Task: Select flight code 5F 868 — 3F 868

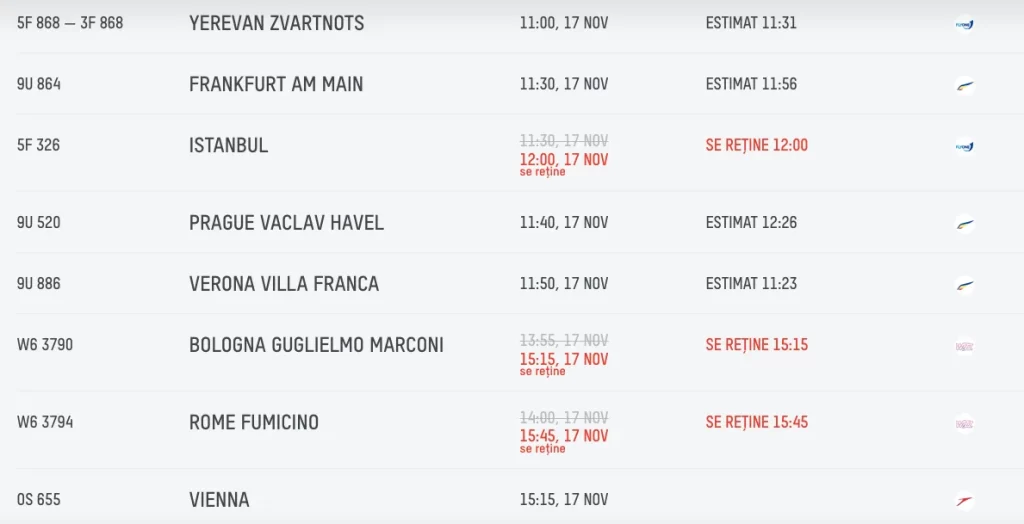Action: (70, 23)
